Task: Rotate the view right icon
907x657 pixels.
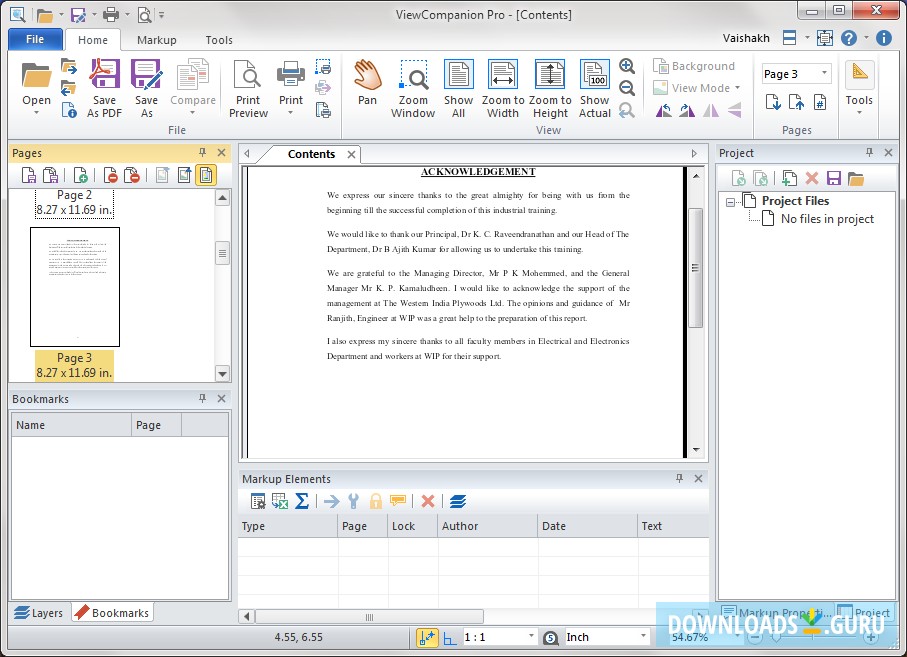Action: point(687,110)
